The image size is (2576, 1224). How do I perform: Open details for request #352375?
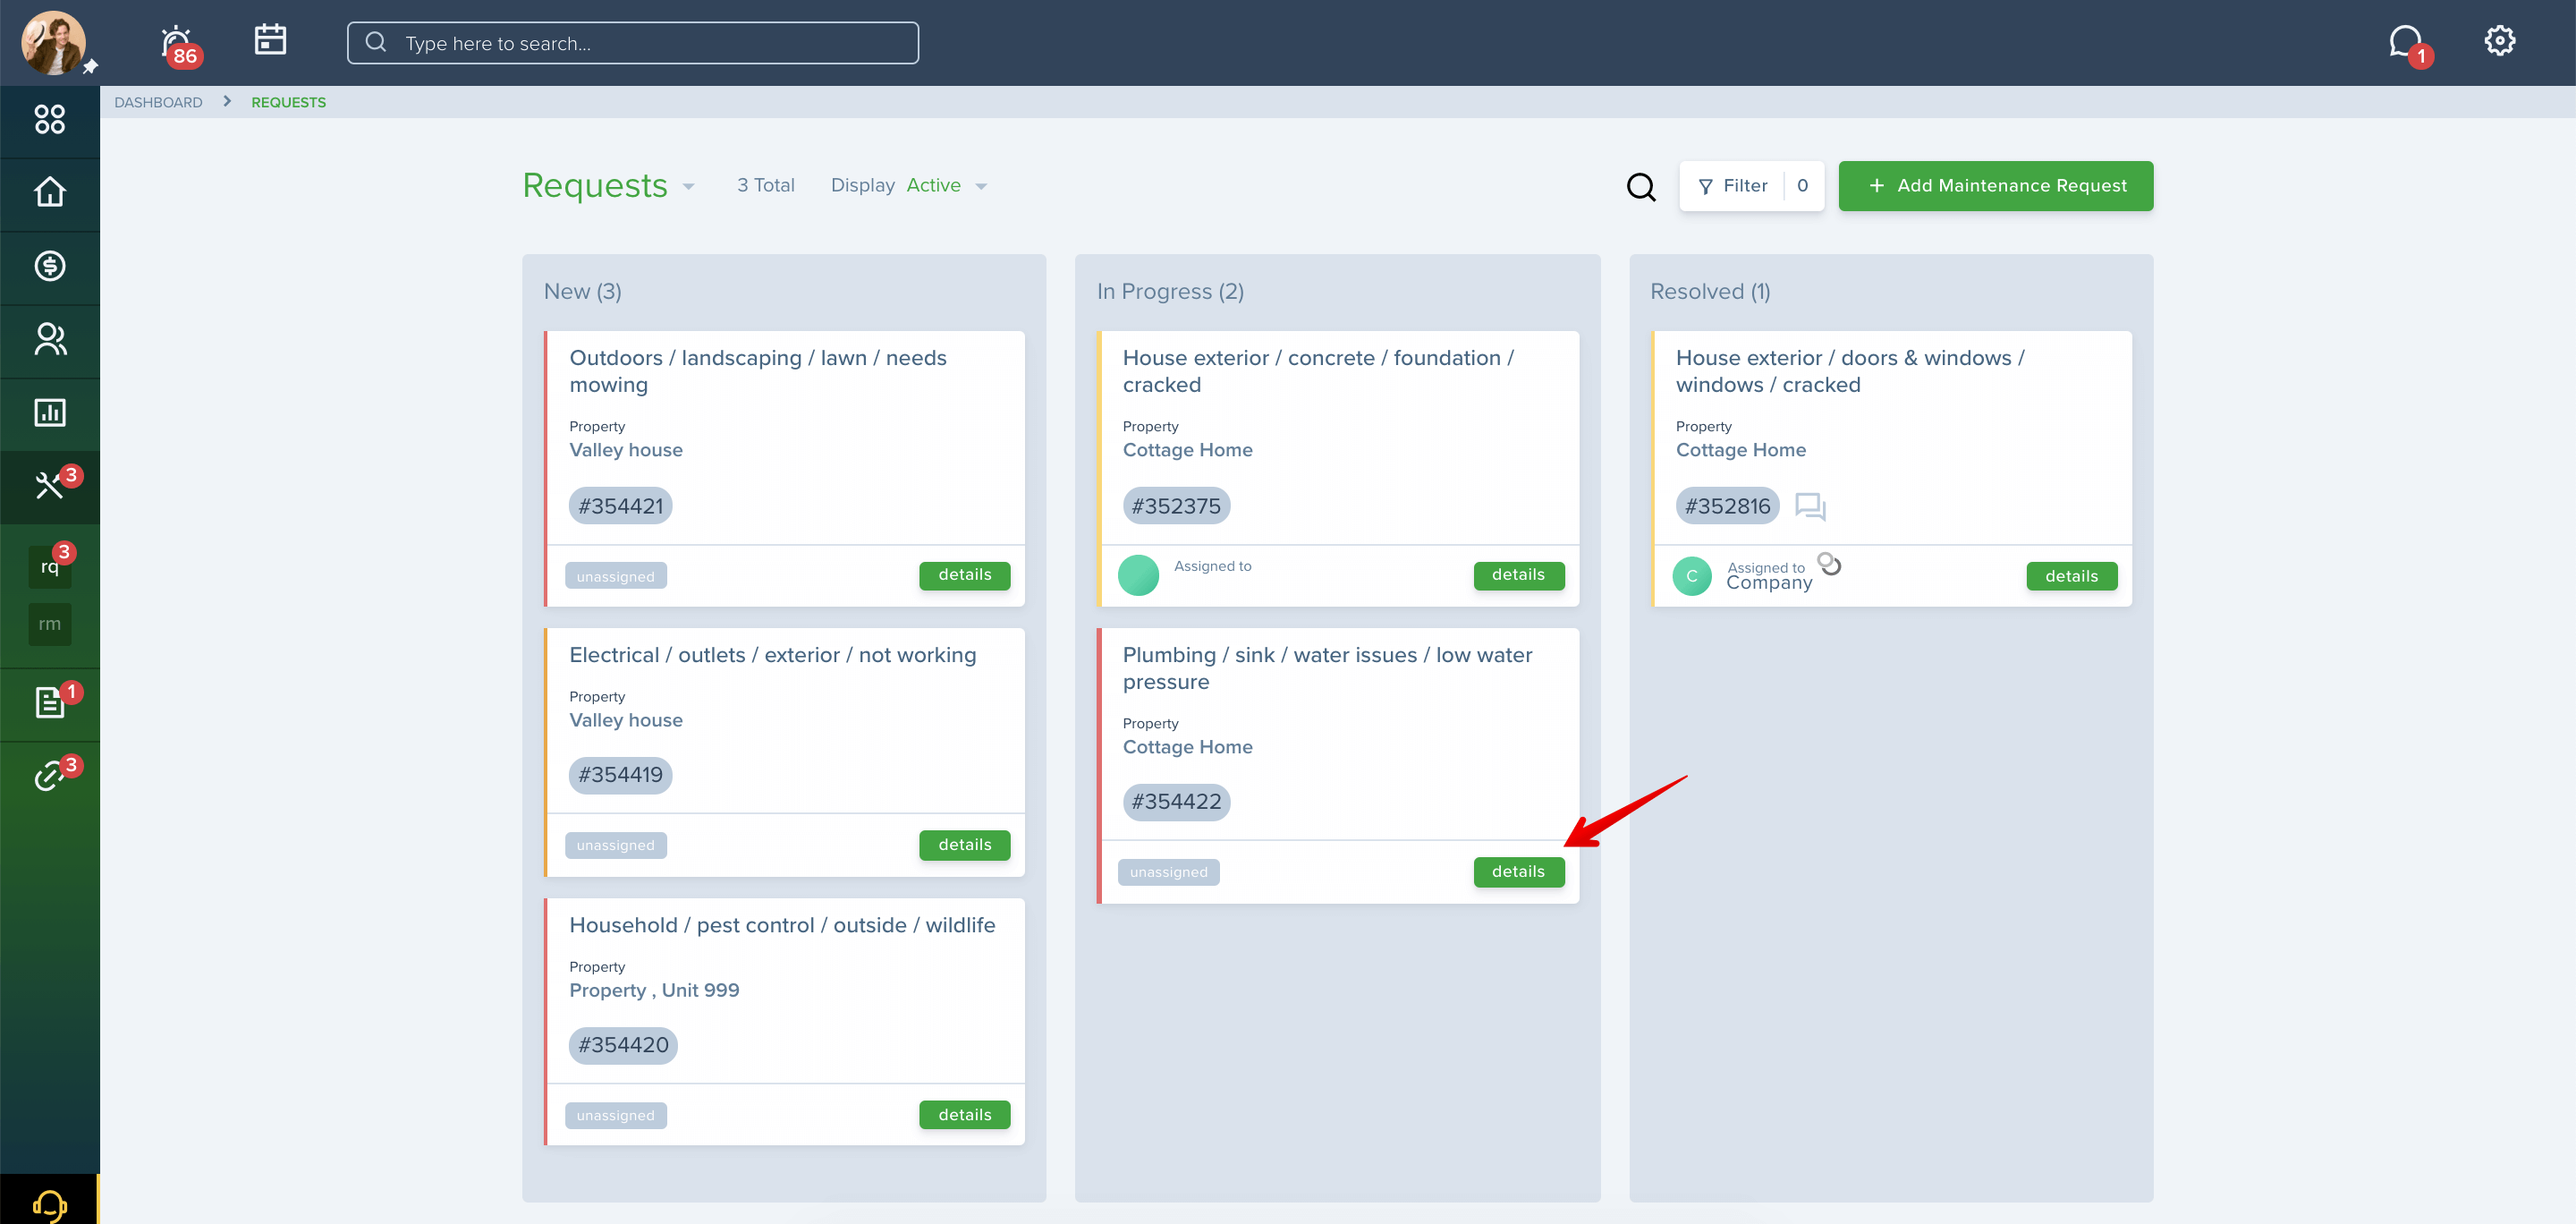[x=1518, y=575]
